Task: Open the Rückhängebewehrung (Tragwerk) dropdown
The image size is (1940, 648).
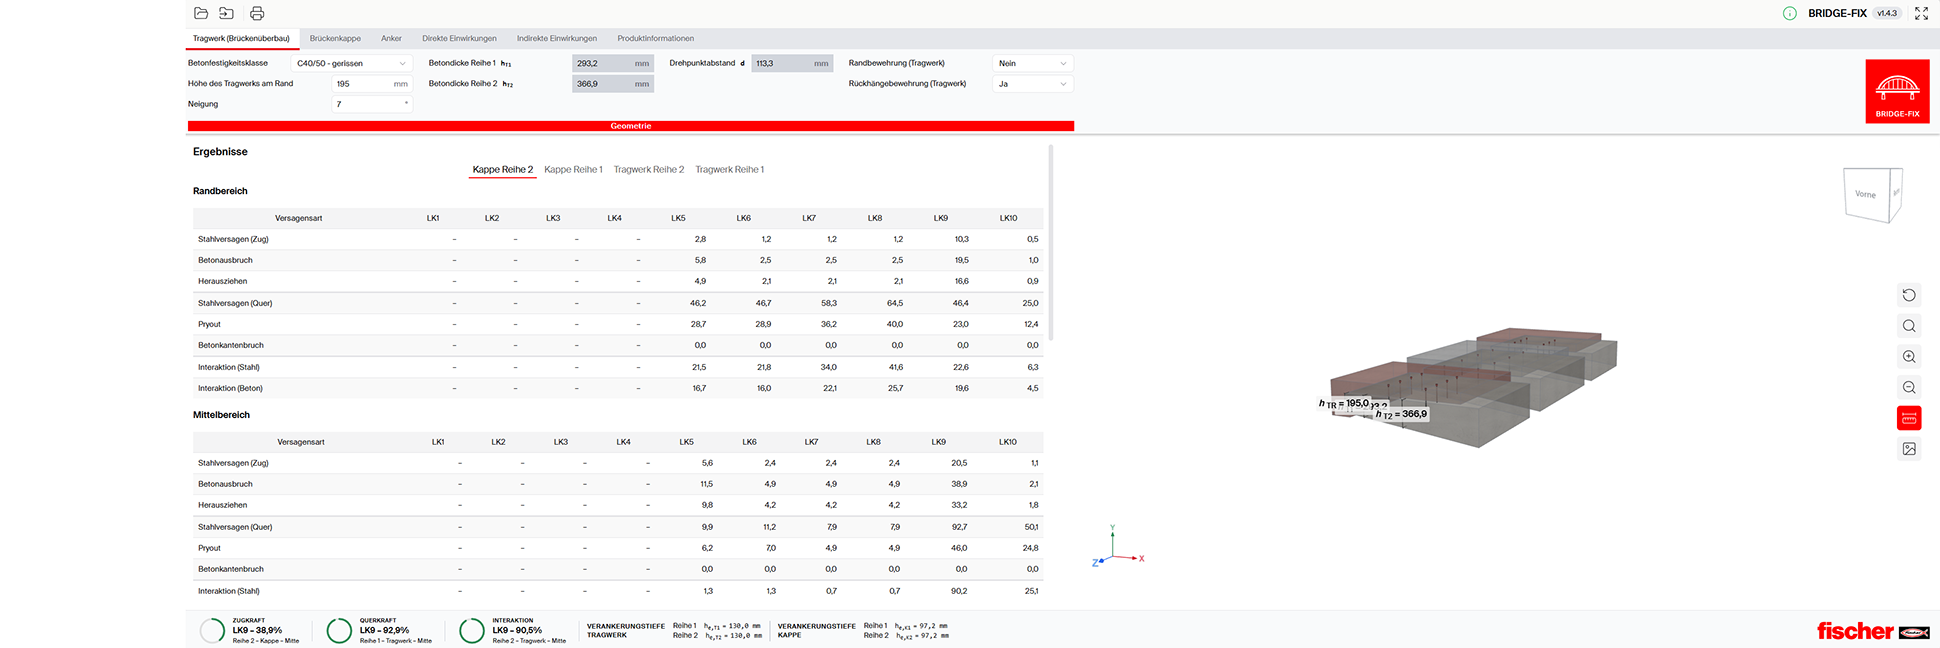Action: (1033, 84)
